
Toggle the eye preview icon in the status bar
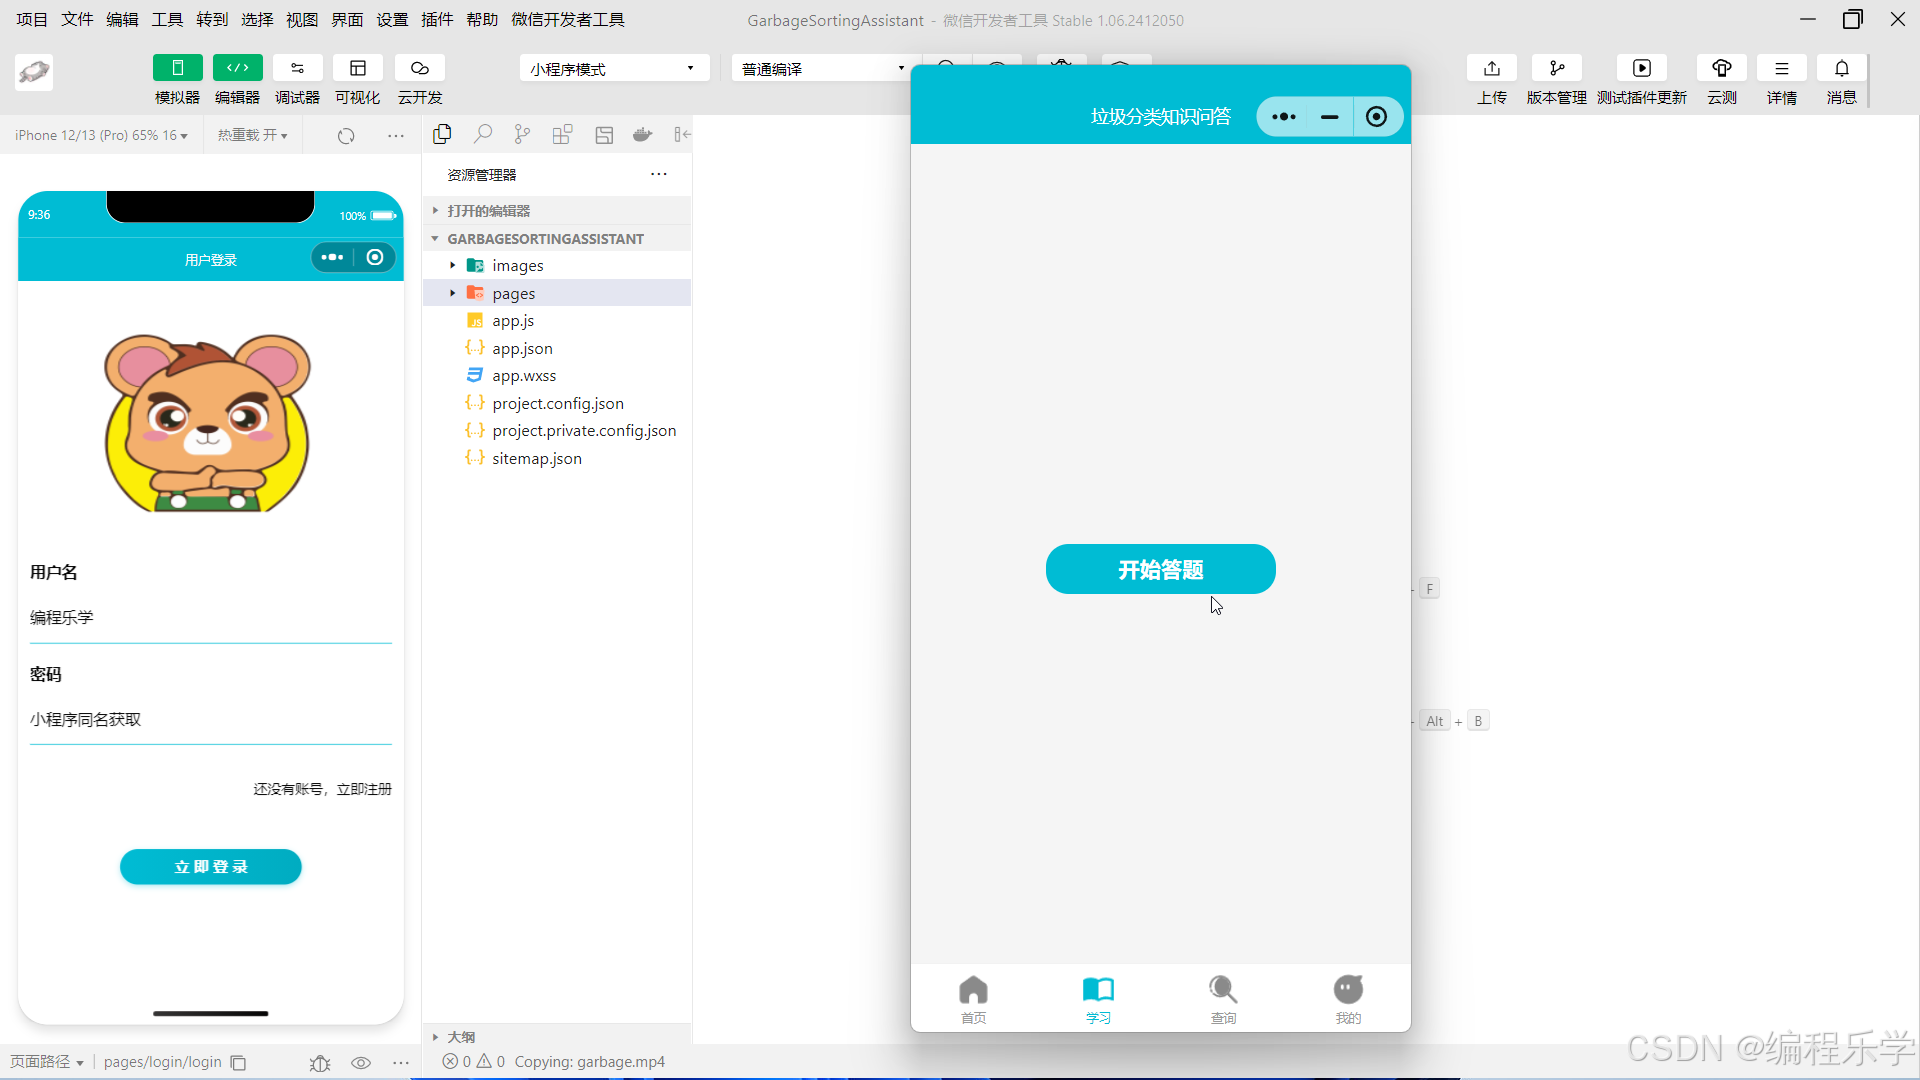[x=361, y=1063]
